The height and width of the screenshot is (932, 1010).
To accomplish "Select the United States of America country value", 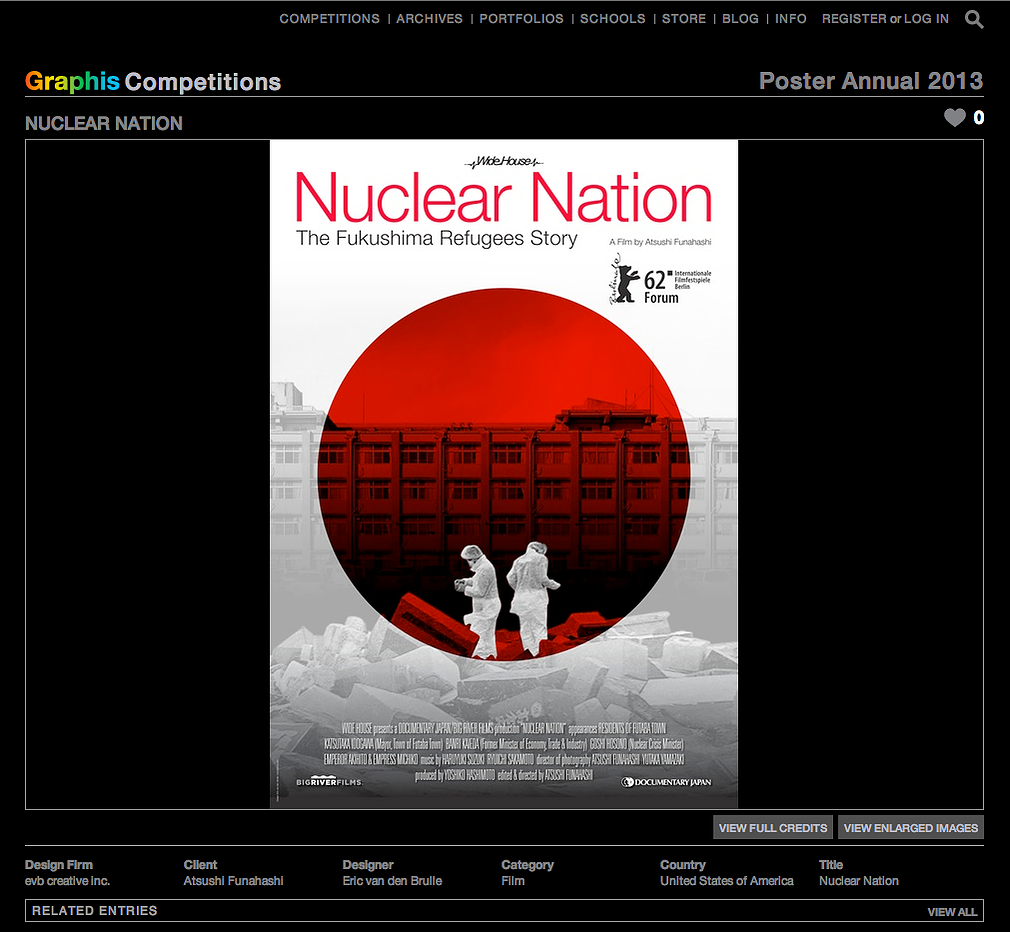I will (x=727, y=880).
